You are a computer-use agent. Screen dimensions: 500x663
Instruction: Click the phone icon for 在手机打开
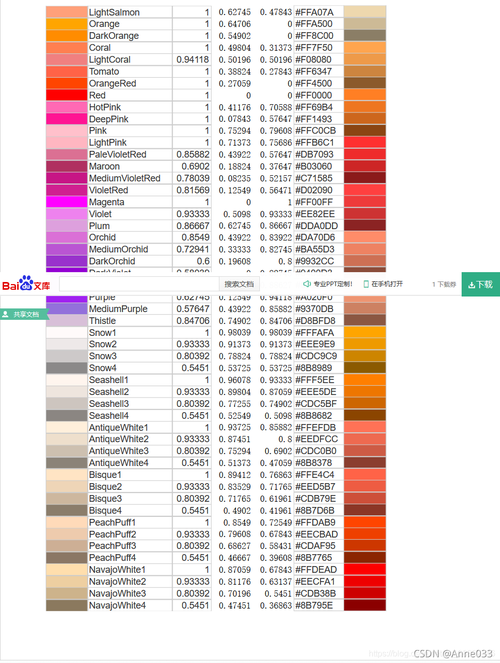tap(366, 284)
